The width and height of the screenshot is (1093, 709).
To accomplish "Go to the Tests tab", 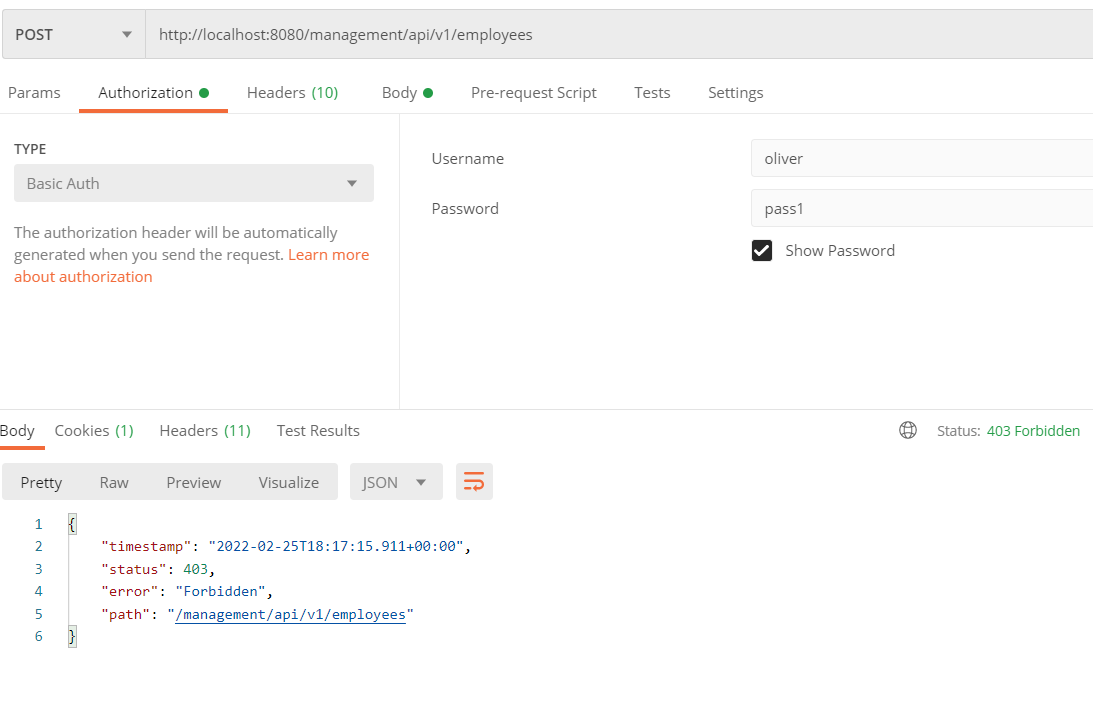I will click(x=652, y=93).
